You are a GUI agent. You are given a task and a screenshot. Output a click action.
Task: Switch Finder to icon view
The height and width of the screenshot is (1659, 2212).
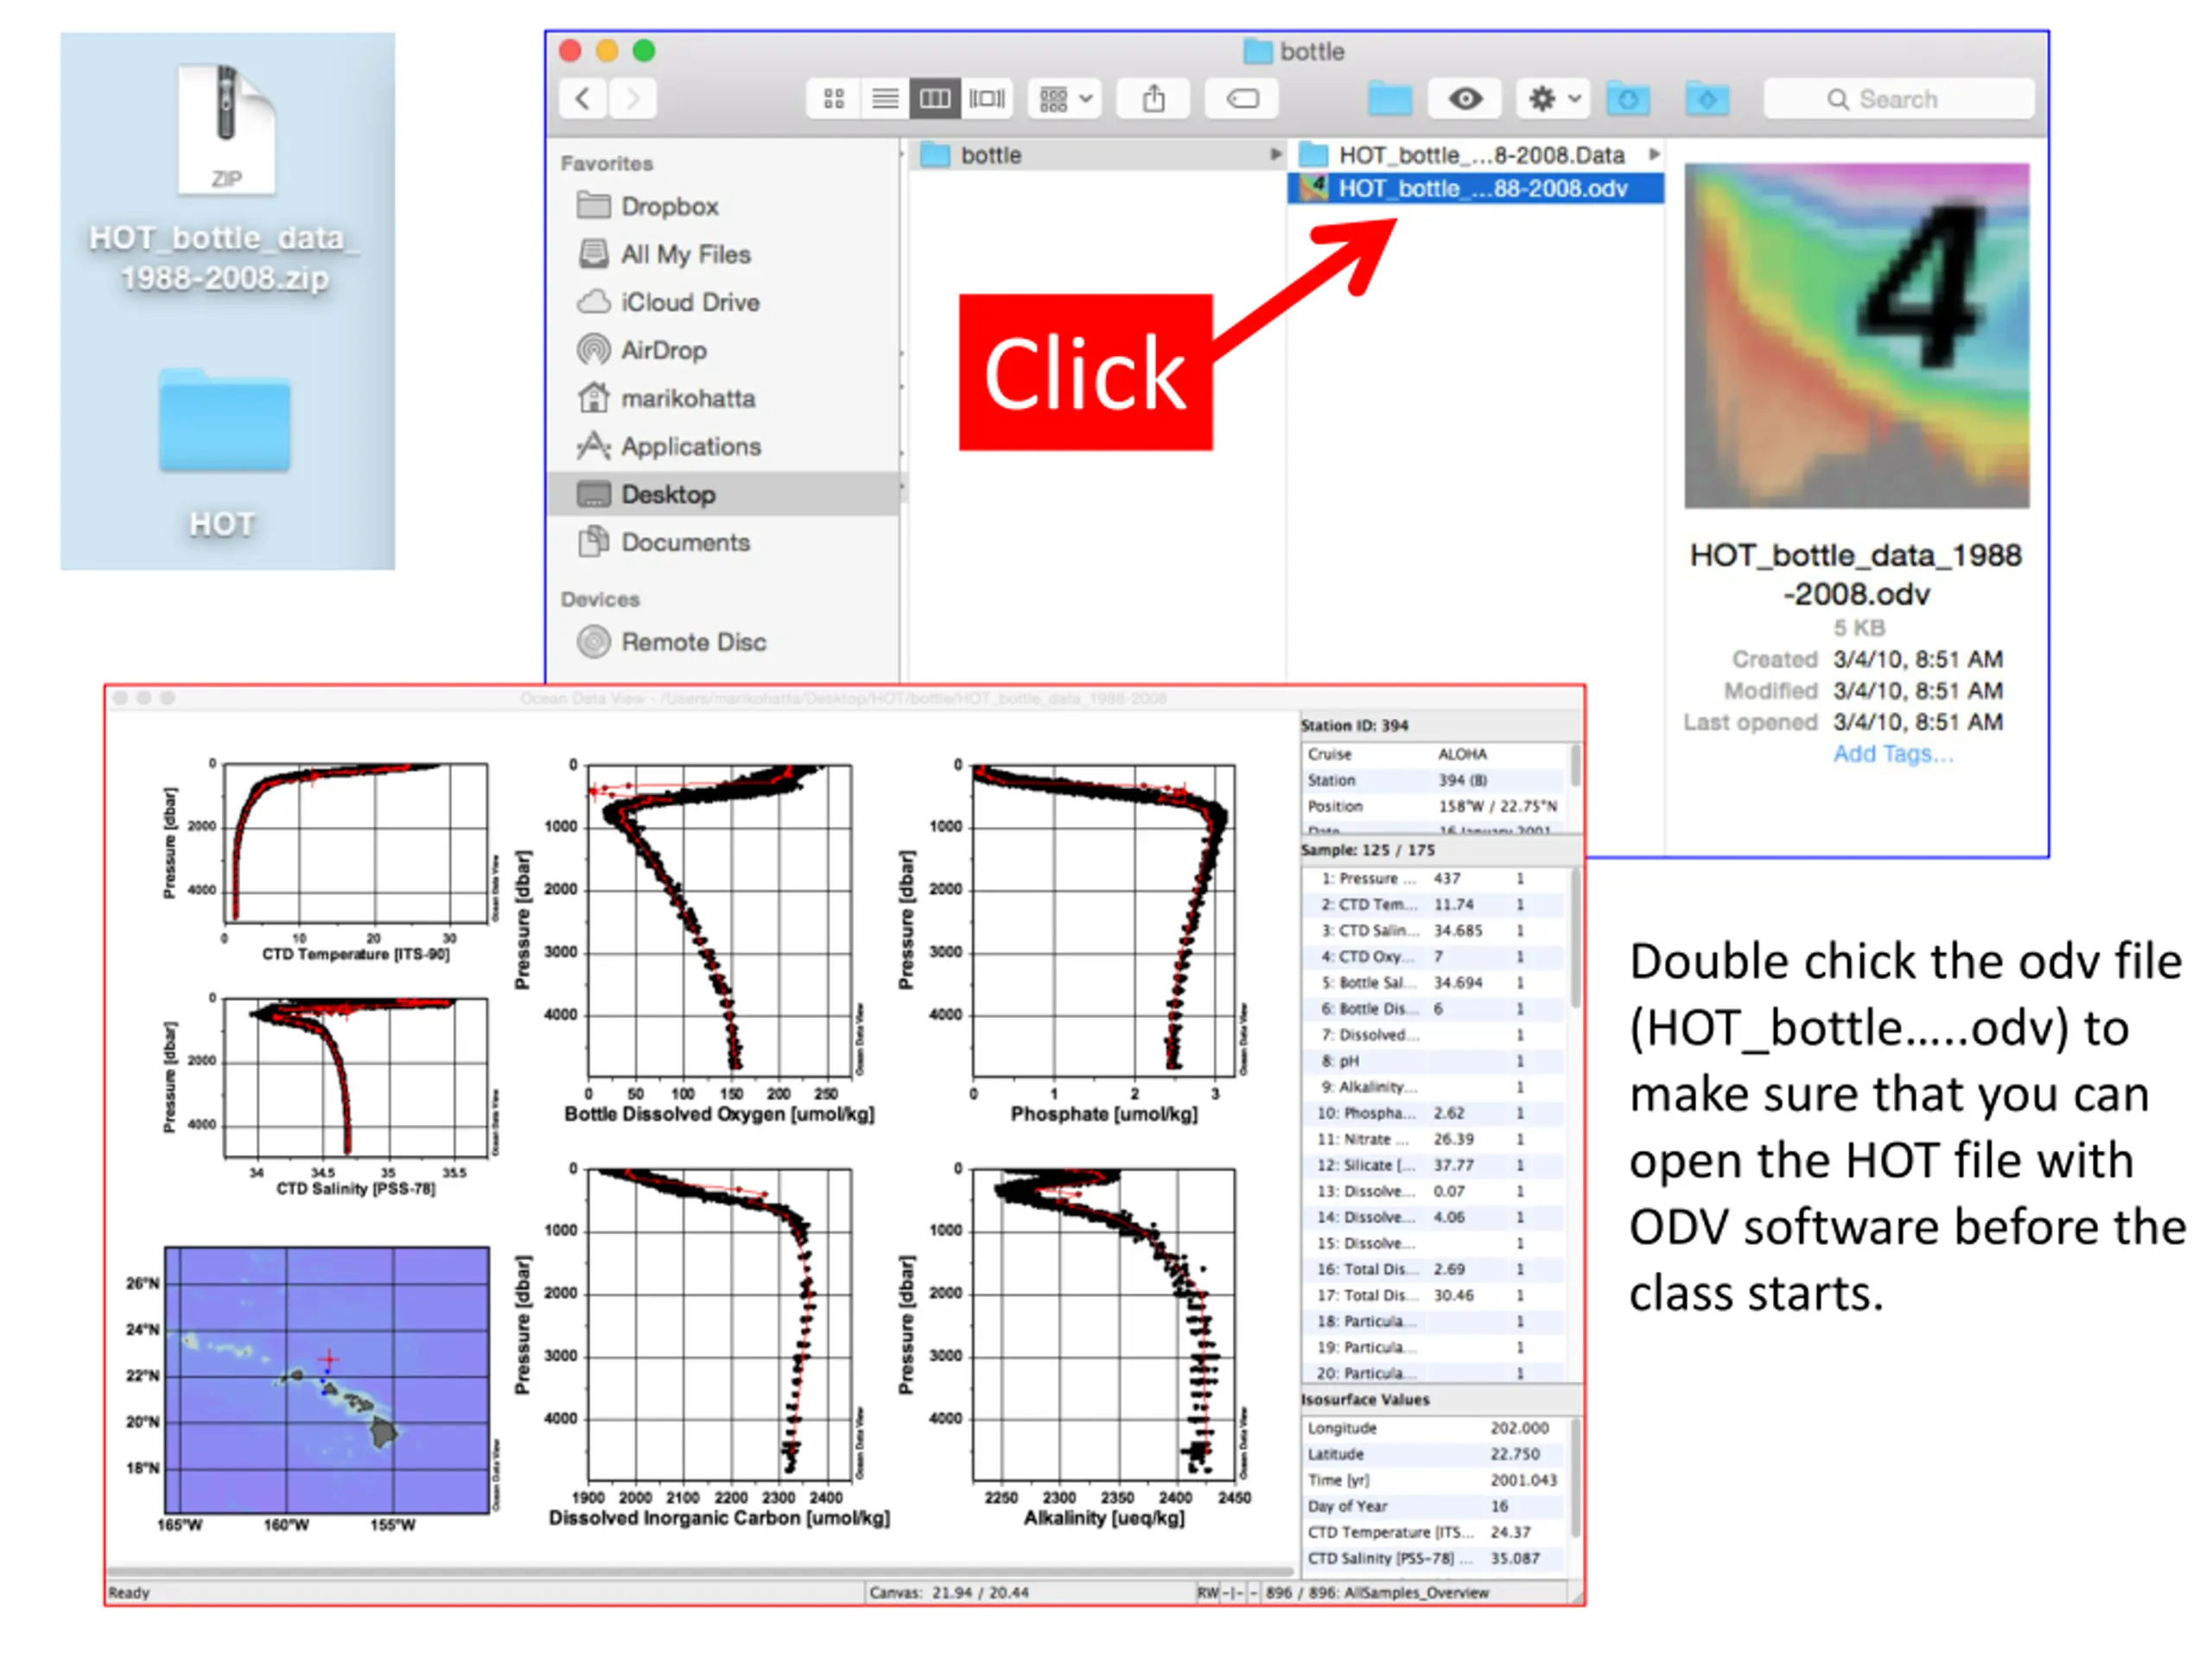pyautogui.click(x=833, y=99)
